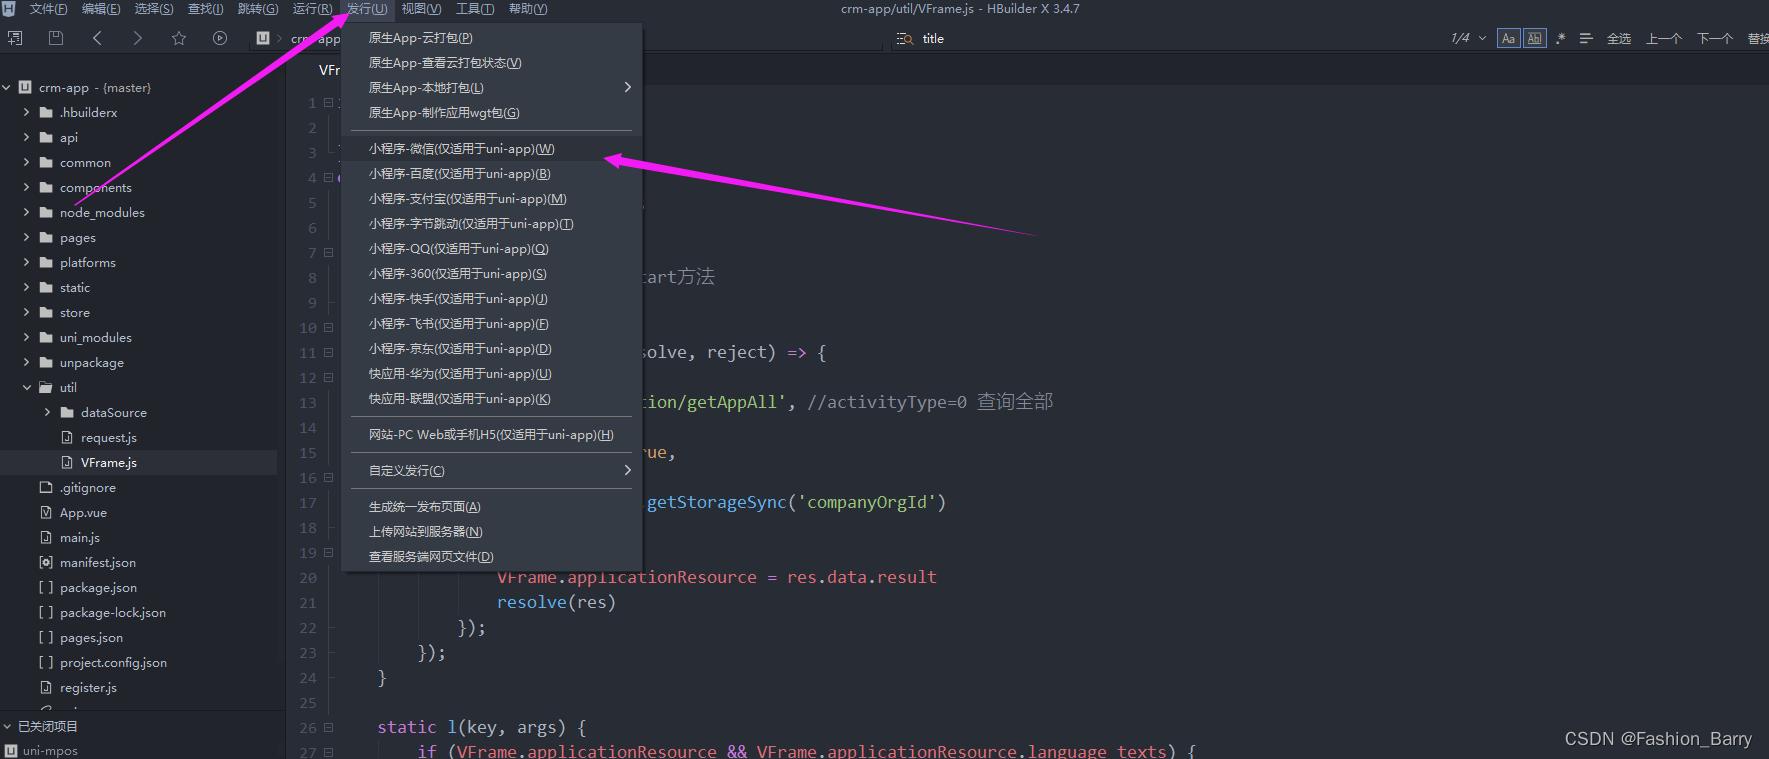Open the 文件(F) menu

click(49, 9)
